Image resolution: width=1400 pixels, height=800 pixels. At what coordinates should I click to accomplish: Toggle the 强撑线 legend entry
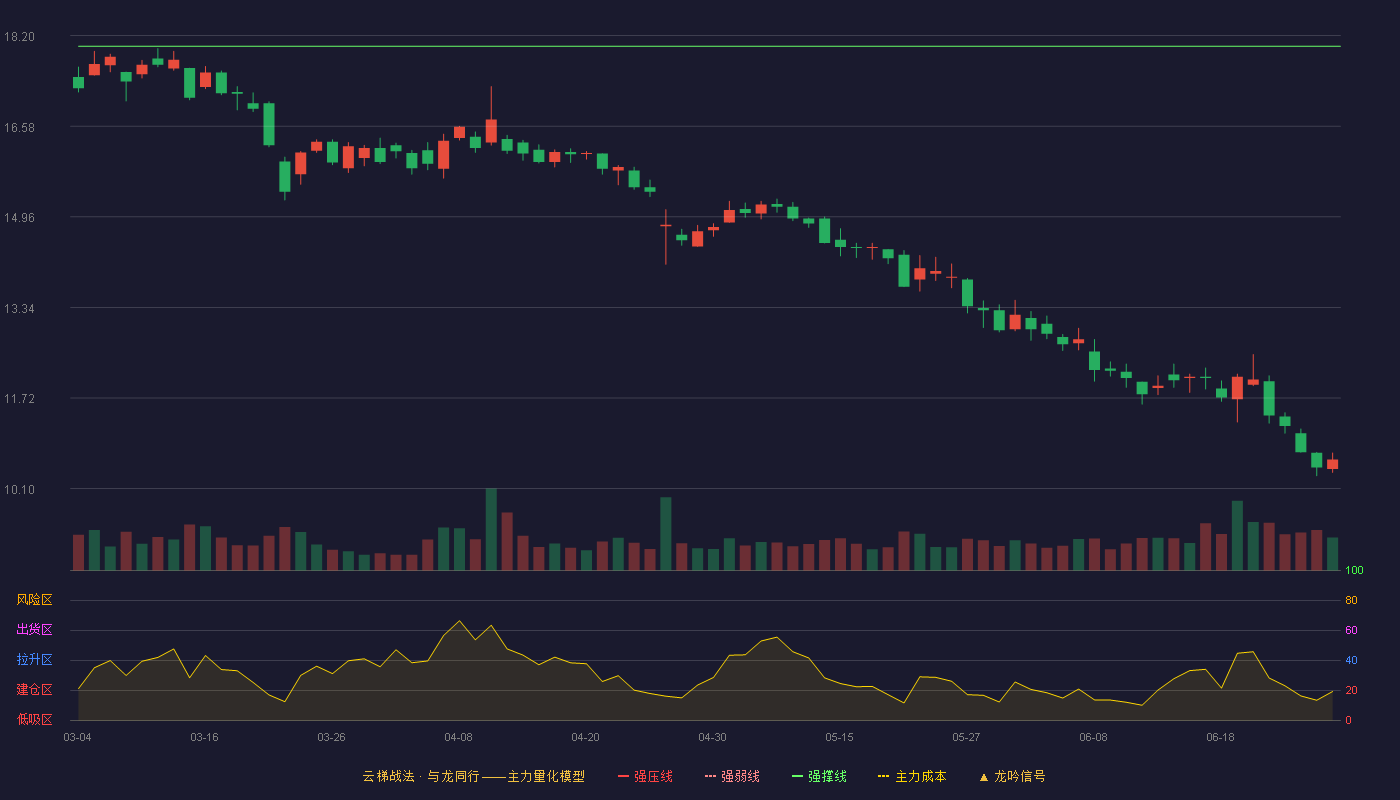819,776
